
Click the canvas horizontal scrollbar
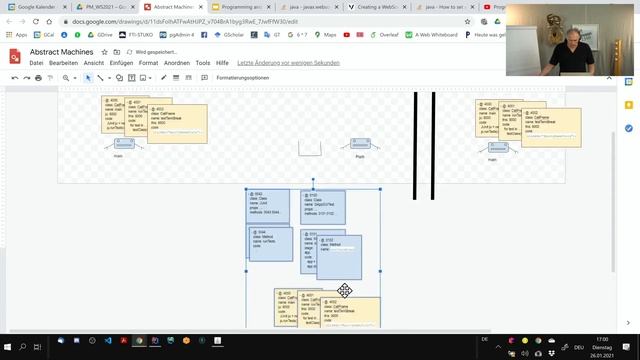point(250,331)
